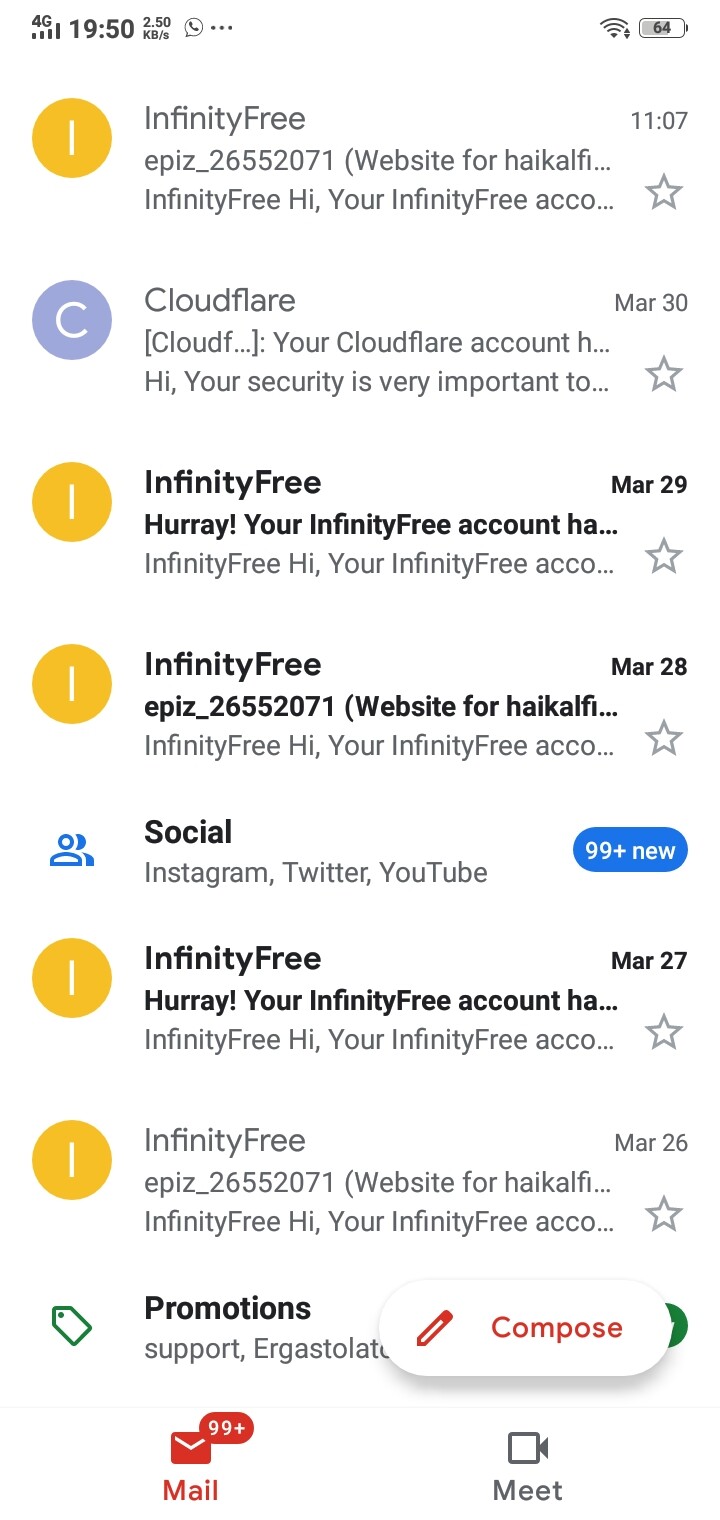Open the Cloudflare account security email
Image resolution: width=720 pixels, height=1520 pixels.
[x=378, y=343]
